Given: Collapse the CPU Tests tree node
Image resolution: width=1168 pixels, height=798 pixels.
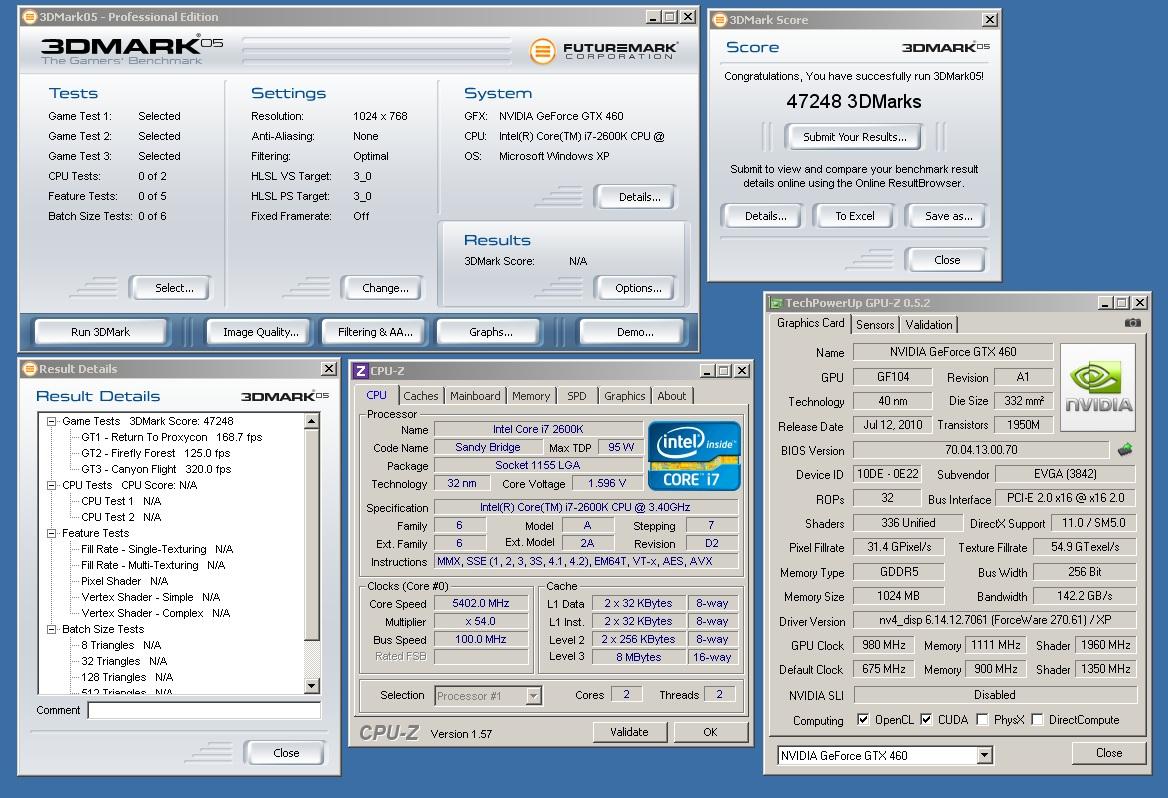Looking at the screenshot, I should click(51, 485).
